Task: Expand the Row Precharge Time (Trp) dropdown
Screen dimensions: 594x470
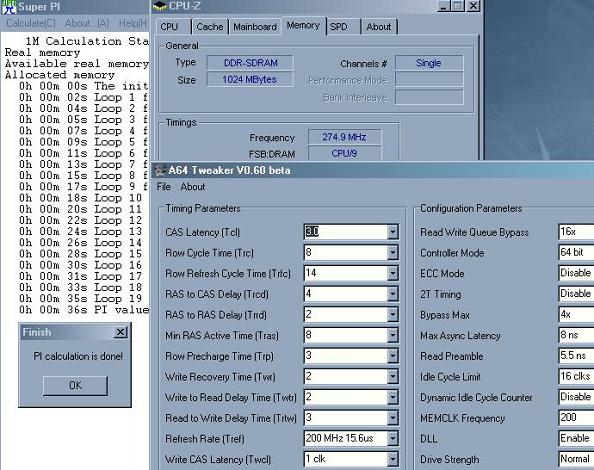Action: pos(392,356)
